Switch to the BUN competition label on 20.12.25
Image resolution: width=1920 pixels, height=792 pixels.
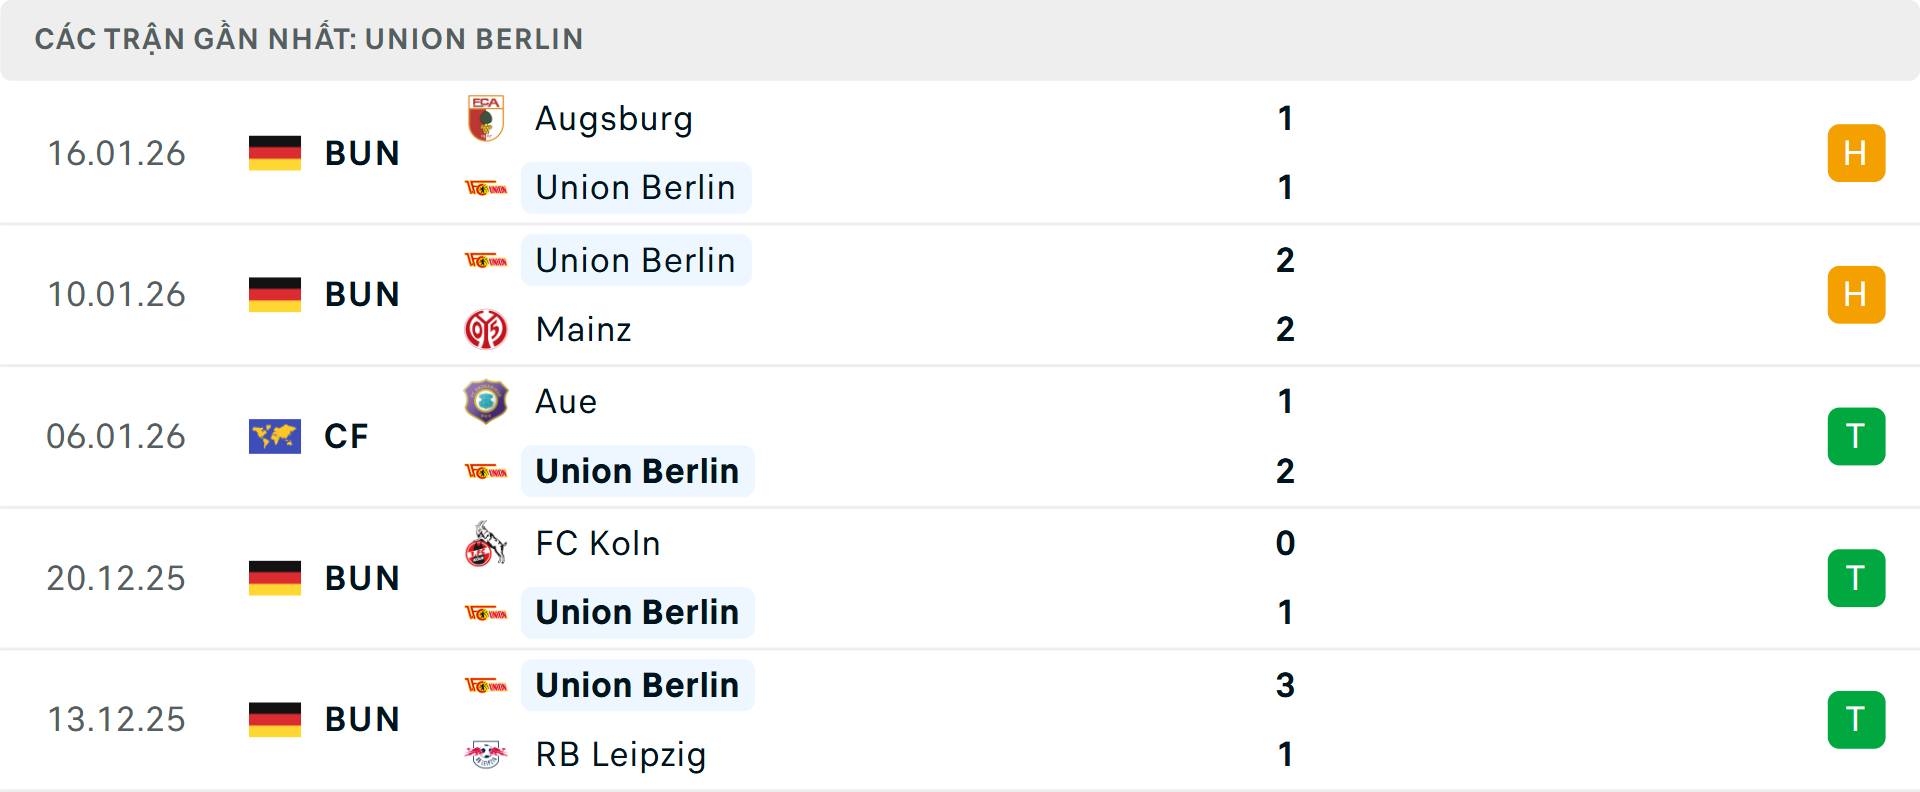point(361,577)
